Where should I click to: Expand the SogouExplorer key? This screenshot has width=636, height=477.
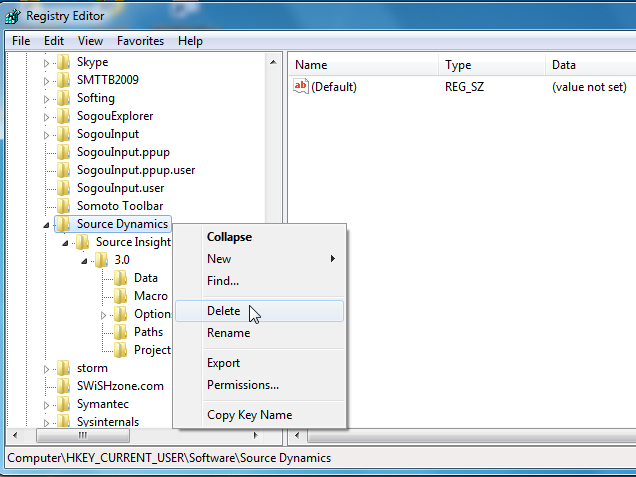46,117
